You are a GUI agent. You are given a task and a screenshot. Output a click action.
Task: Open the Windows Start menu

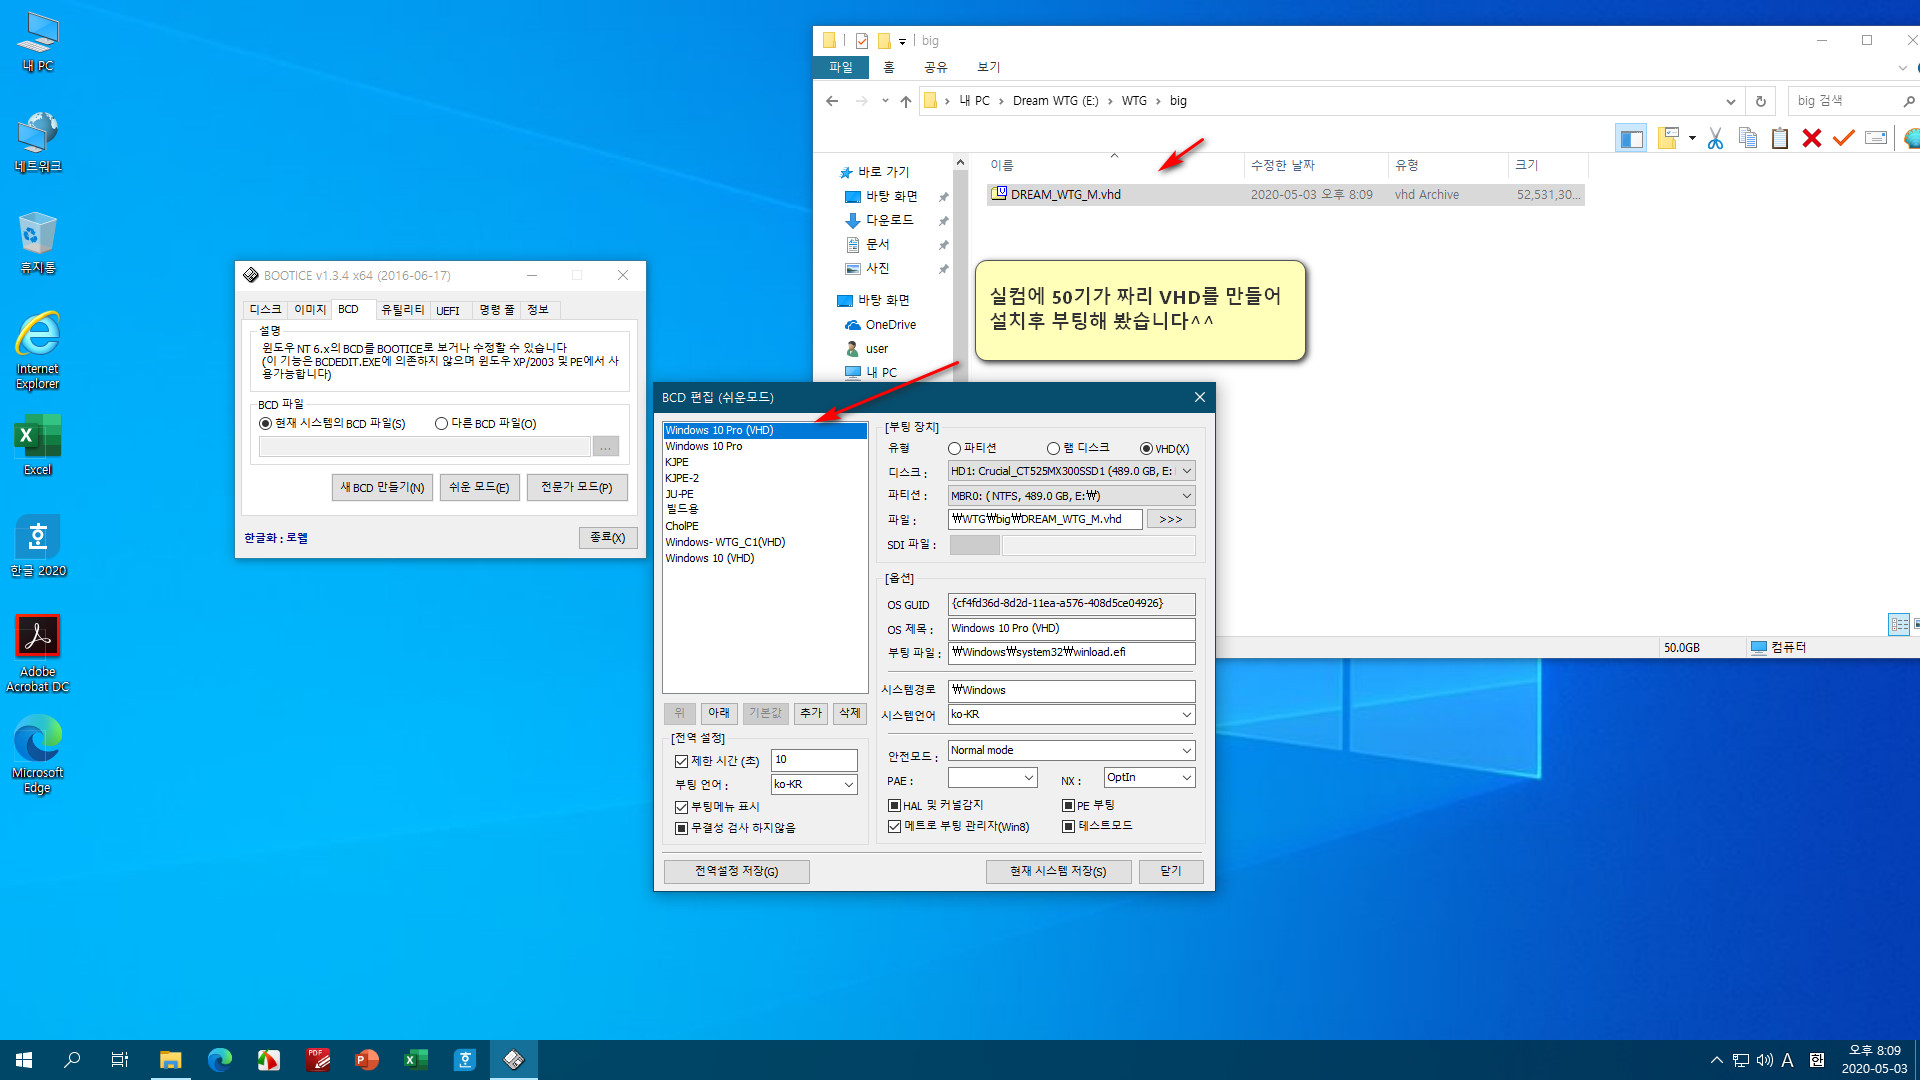(x=24, y=1060)
